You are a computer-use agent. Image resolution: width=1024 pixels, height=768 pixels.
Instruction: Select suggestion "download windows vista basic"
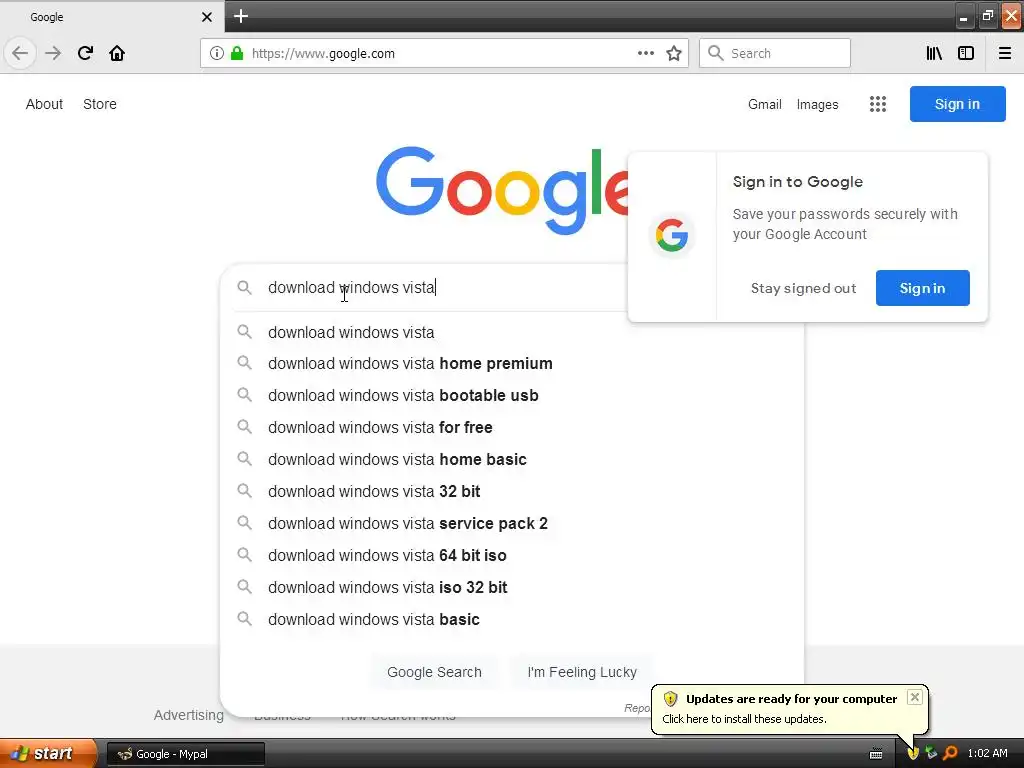(x=512, y=620)
